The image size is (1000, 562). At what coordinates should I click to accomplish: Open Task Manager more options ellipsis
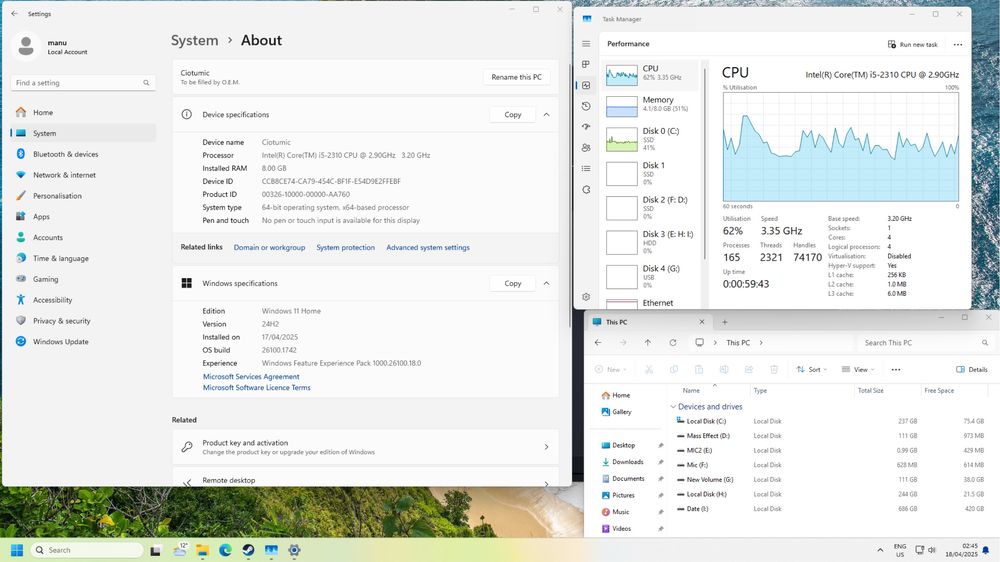click(958, 45)
